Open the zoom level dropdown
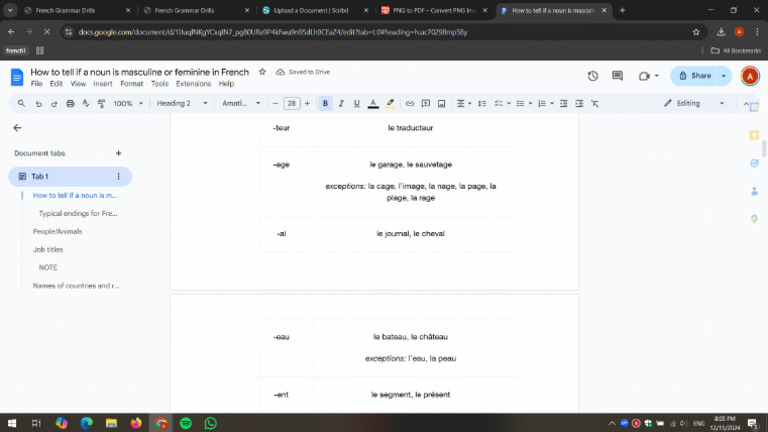Image resolution: width=768 pixels, height=432 pixels. [128, 103]
